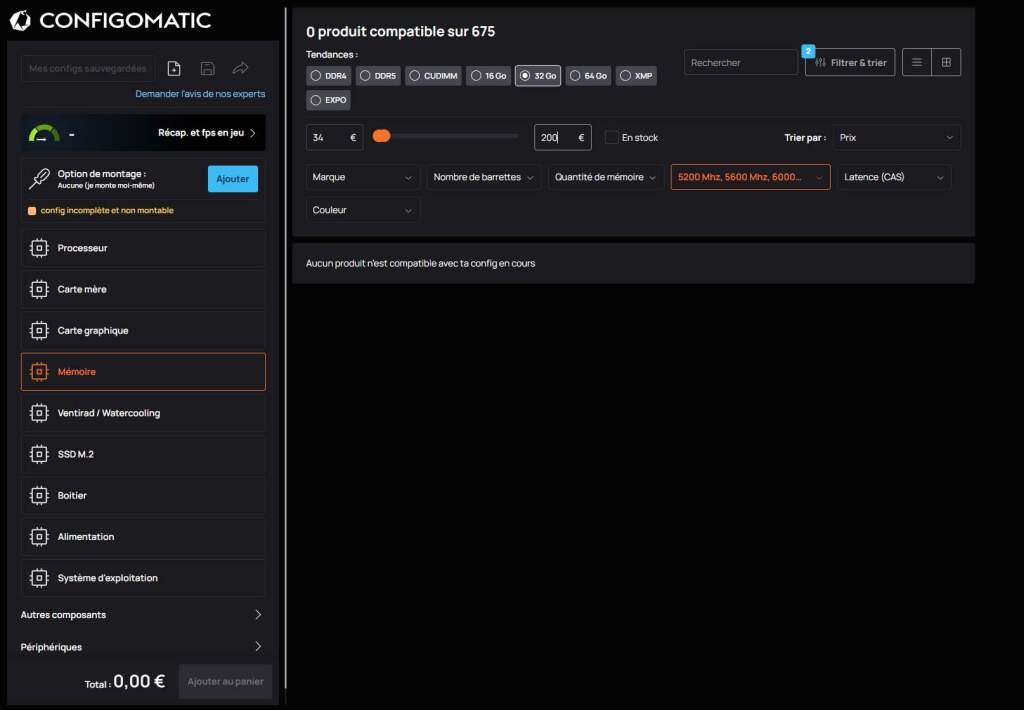This screenshot has height=710, width=1024.
Task: Select the 64 Go trend option
Action: click(575, 76)
